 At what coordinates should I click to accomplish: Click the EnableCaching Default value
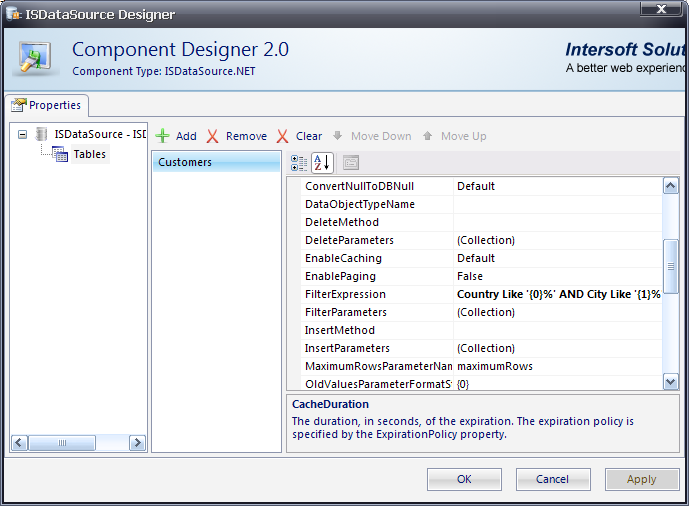[558, 258]
